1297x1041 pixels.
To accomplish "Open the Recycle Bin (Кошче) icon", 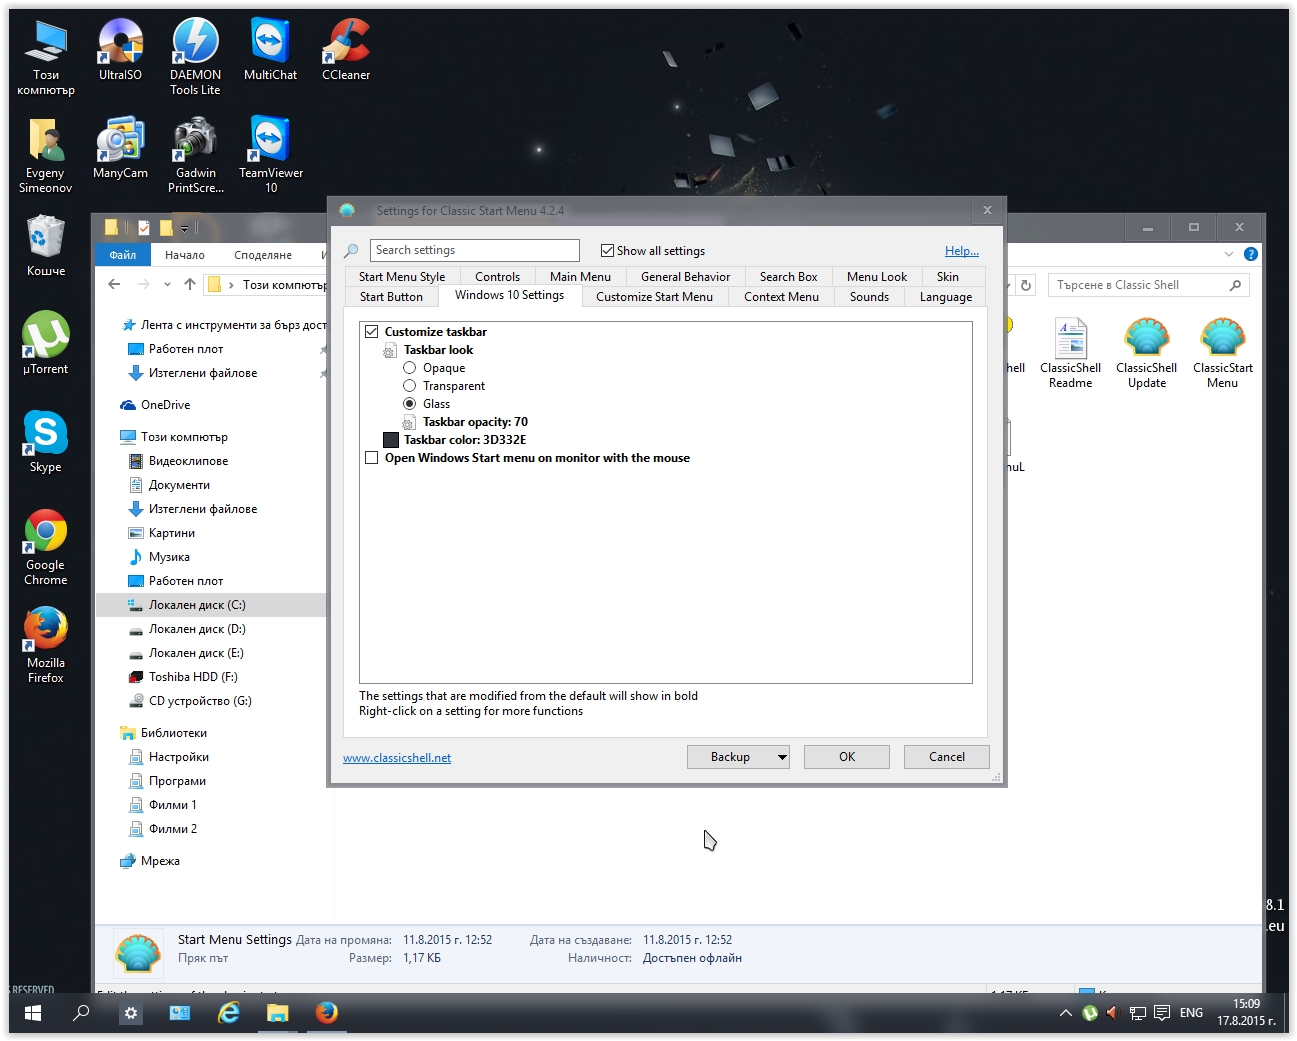I will pos(45,245).
